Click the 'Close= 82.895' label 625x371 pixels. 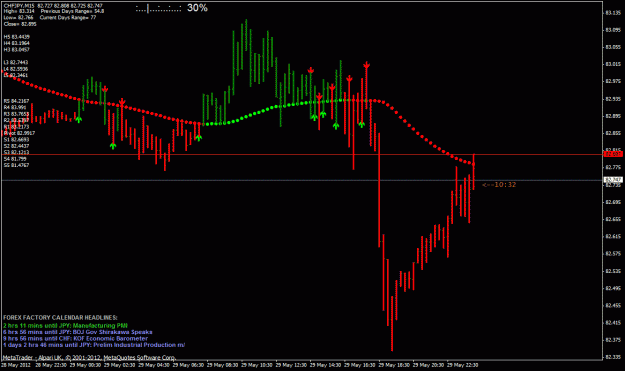click(20, 24)
